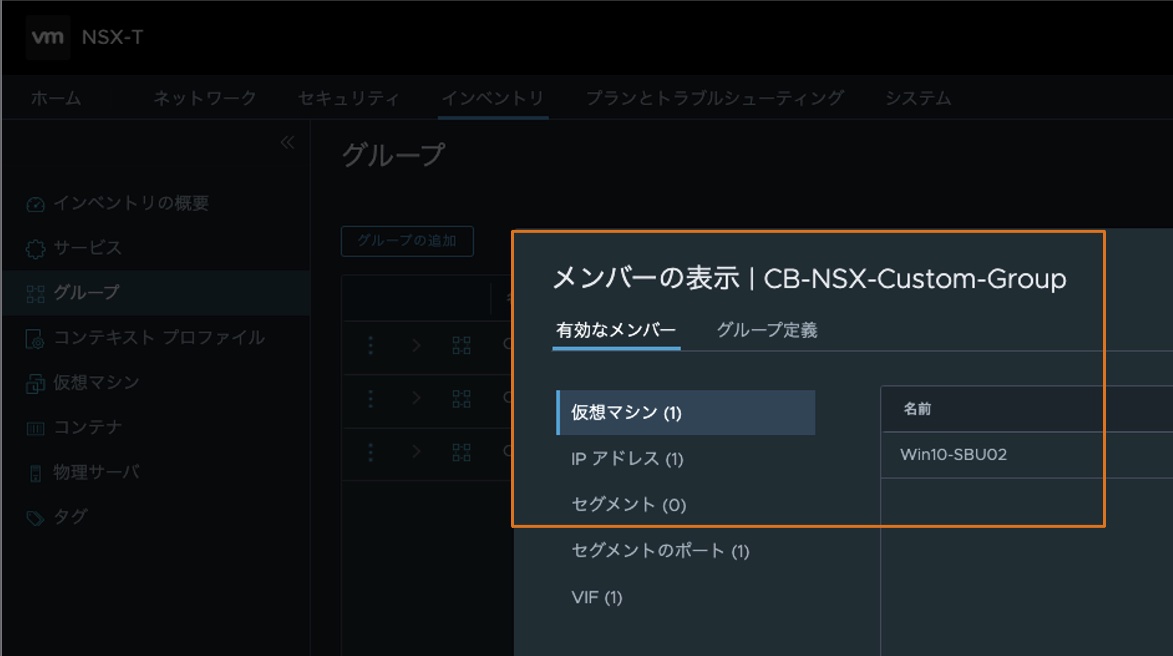Click the VMware vm logo icon
Screen dimensions: 1173x656
[x=48, y=38]
